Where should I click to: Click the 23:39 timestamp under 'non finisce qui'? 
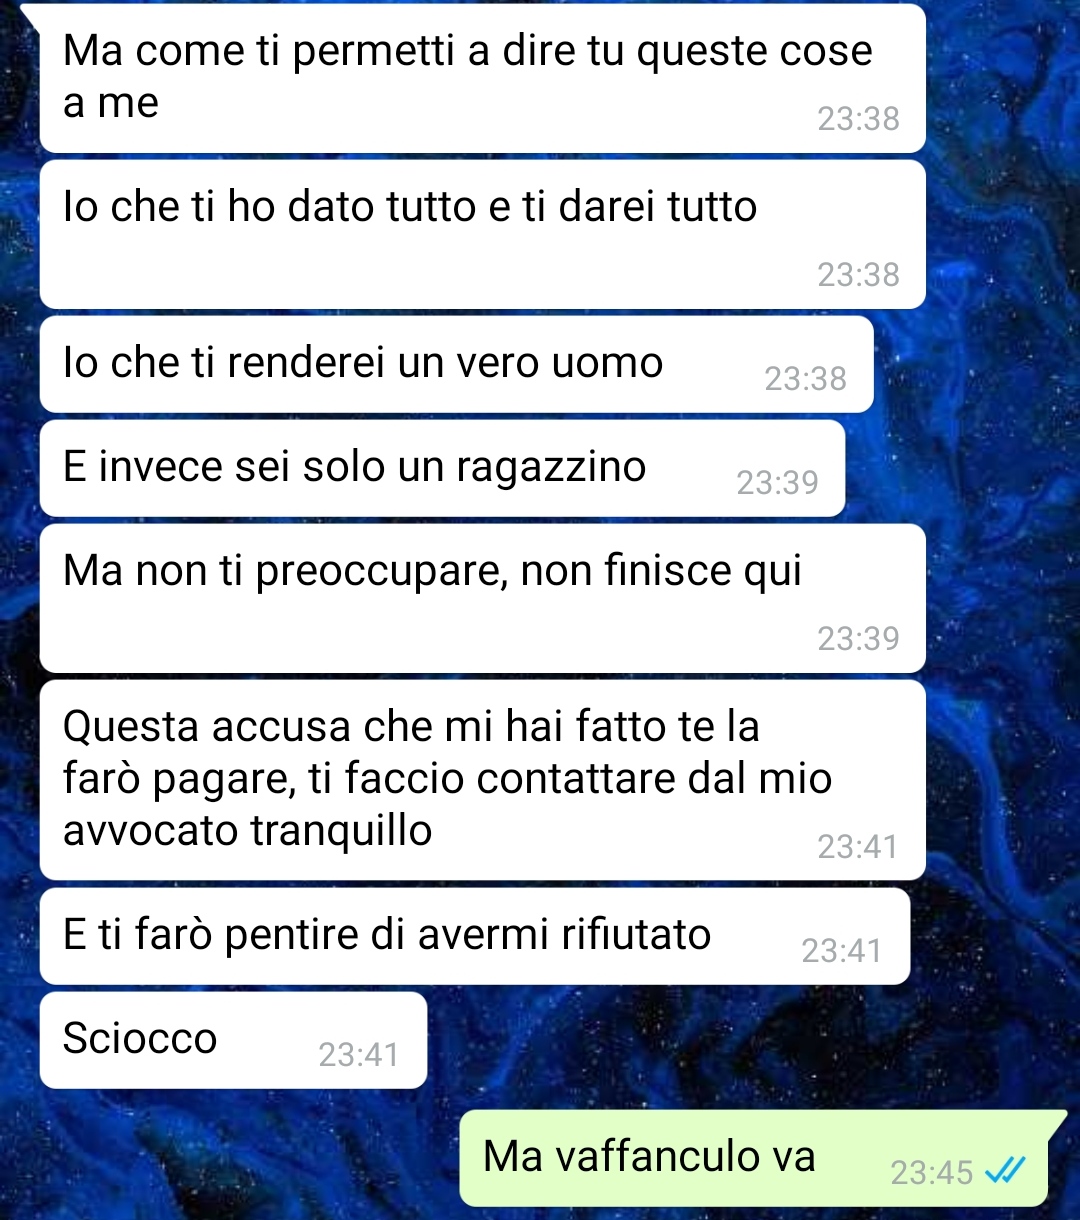(858, 638)
